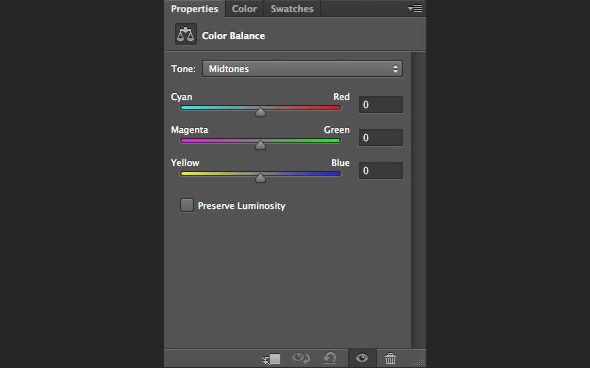Click the Yellow-Blue slider handle
This screenshot has width=590, height=368.
pos(260,178)
